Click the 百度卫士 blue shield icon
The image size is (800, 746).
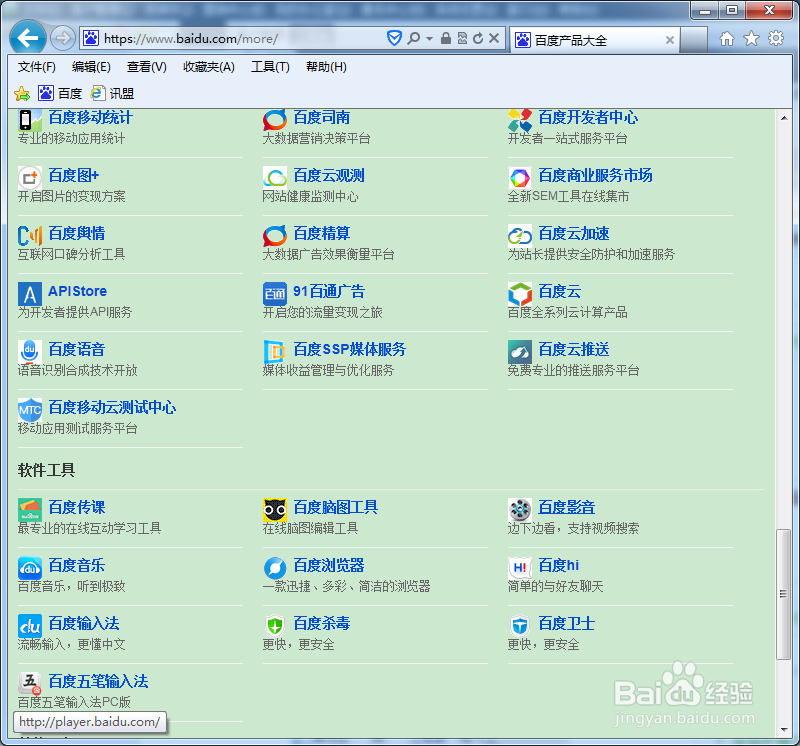click(x=520, y=626)
